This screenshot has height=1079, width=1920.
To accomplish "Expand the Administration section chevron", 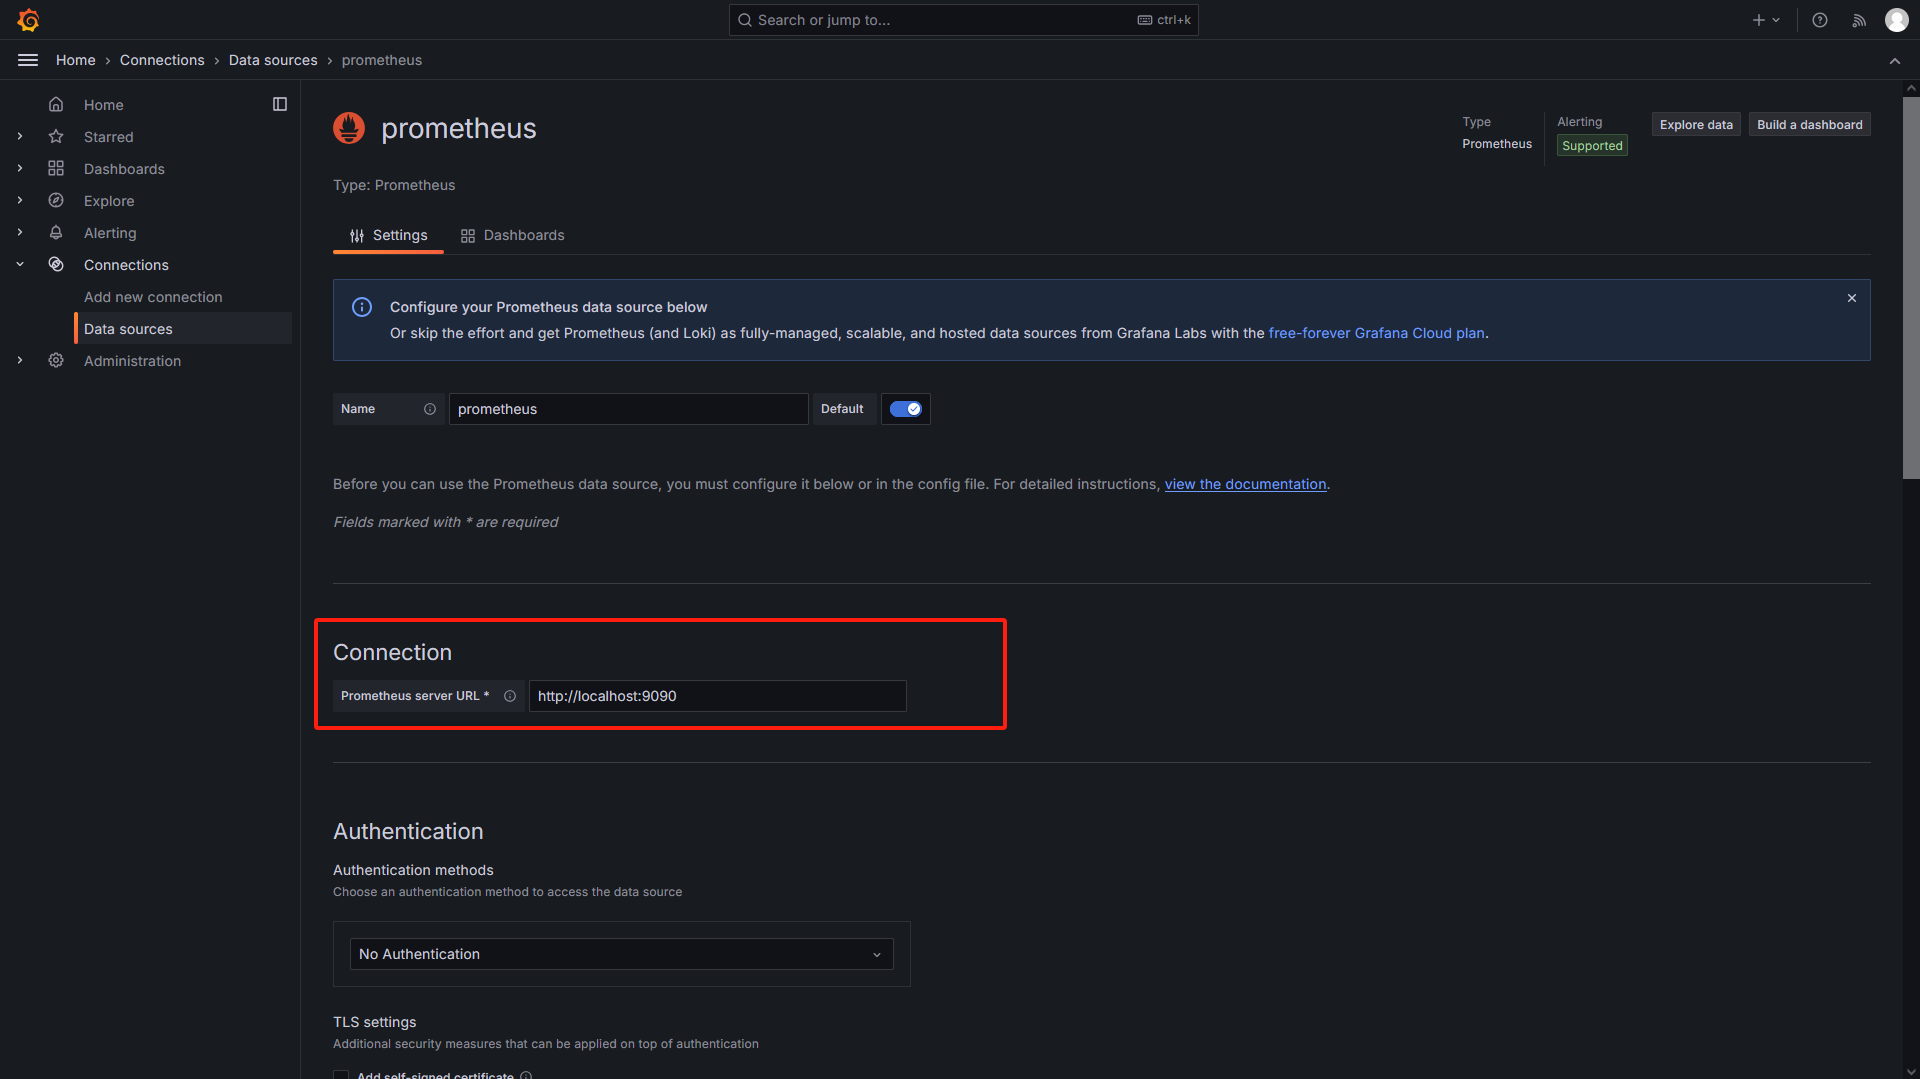I will (x=20, y=361).
